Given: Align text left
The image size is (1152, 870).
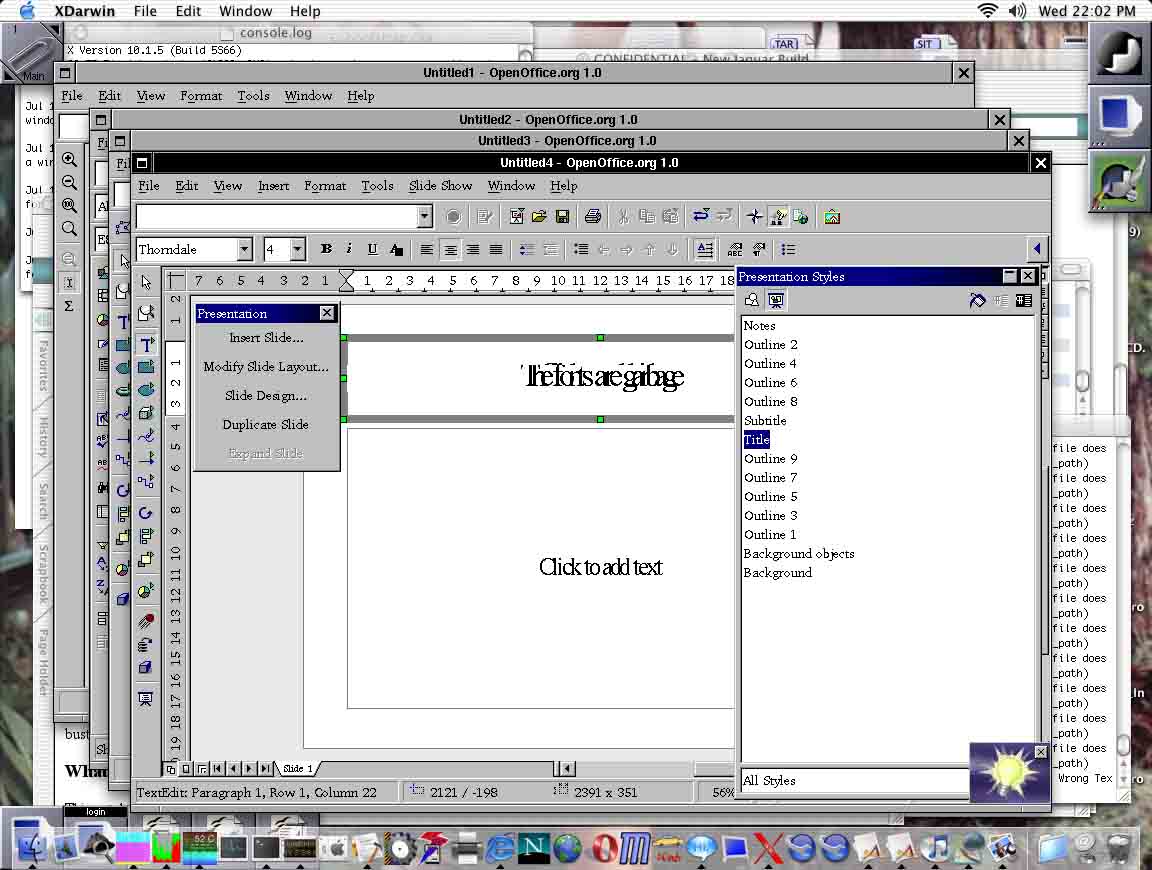Looking at the screenshot, I should [426, 250].
